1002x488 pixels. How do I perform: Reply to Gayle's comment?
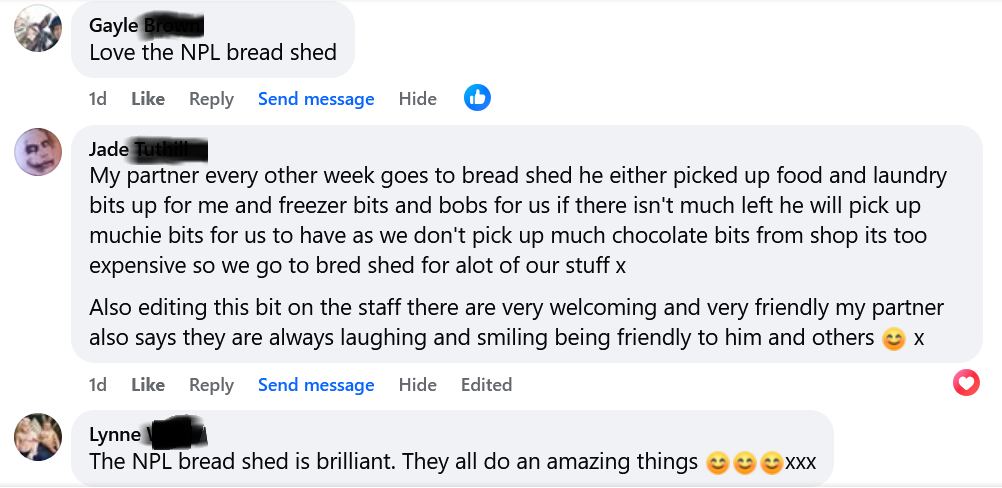[x=211, y=99]
